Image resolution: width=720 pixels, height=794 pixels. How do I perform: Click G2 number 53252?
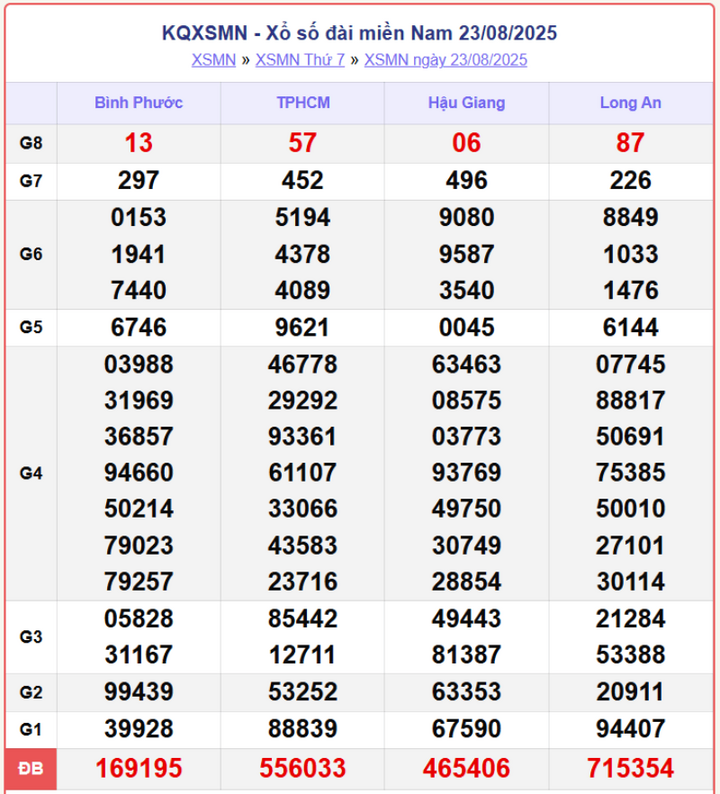coord(303,692)
